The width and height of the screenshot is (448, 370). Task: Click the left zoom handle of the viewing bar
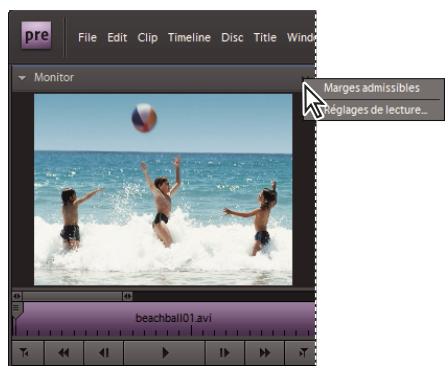[x=17, y=296]
